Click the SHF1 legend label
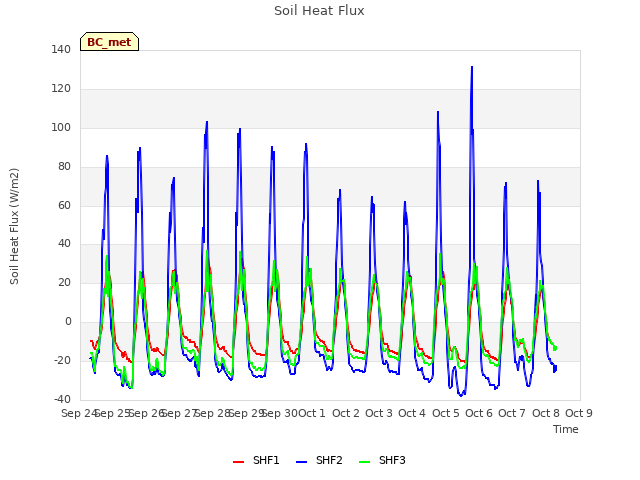This screenshot has width=640, height=480. click(266, 460)
